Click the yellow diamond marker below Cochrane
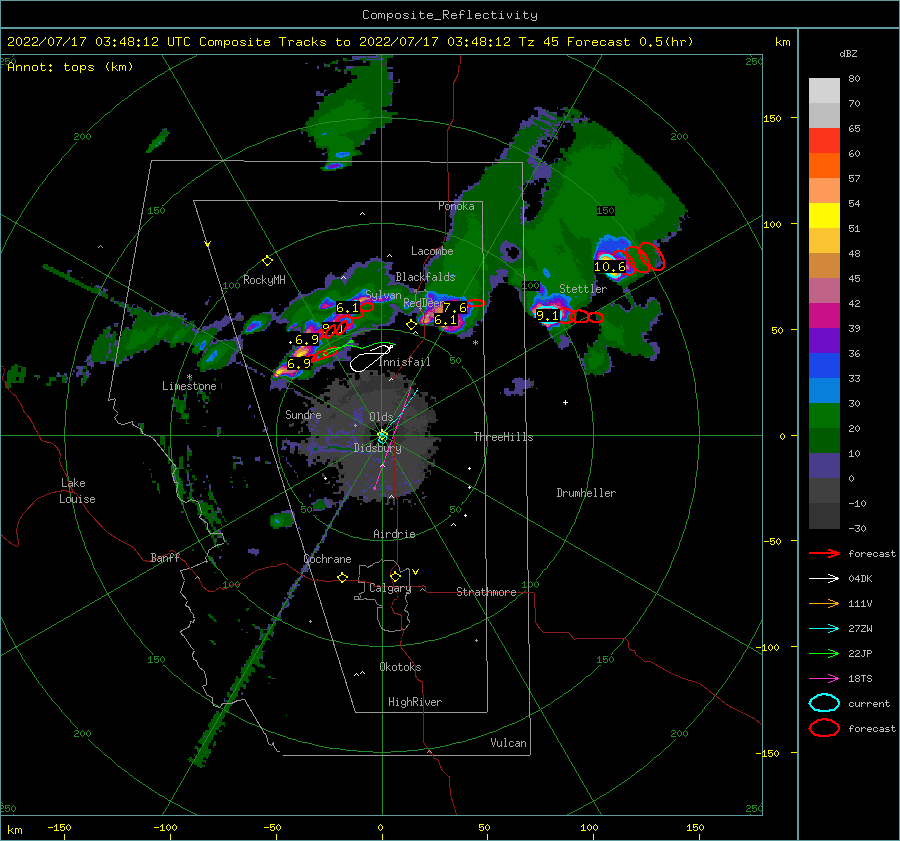This screenshot has height=841, width=900. click(343, 577)
